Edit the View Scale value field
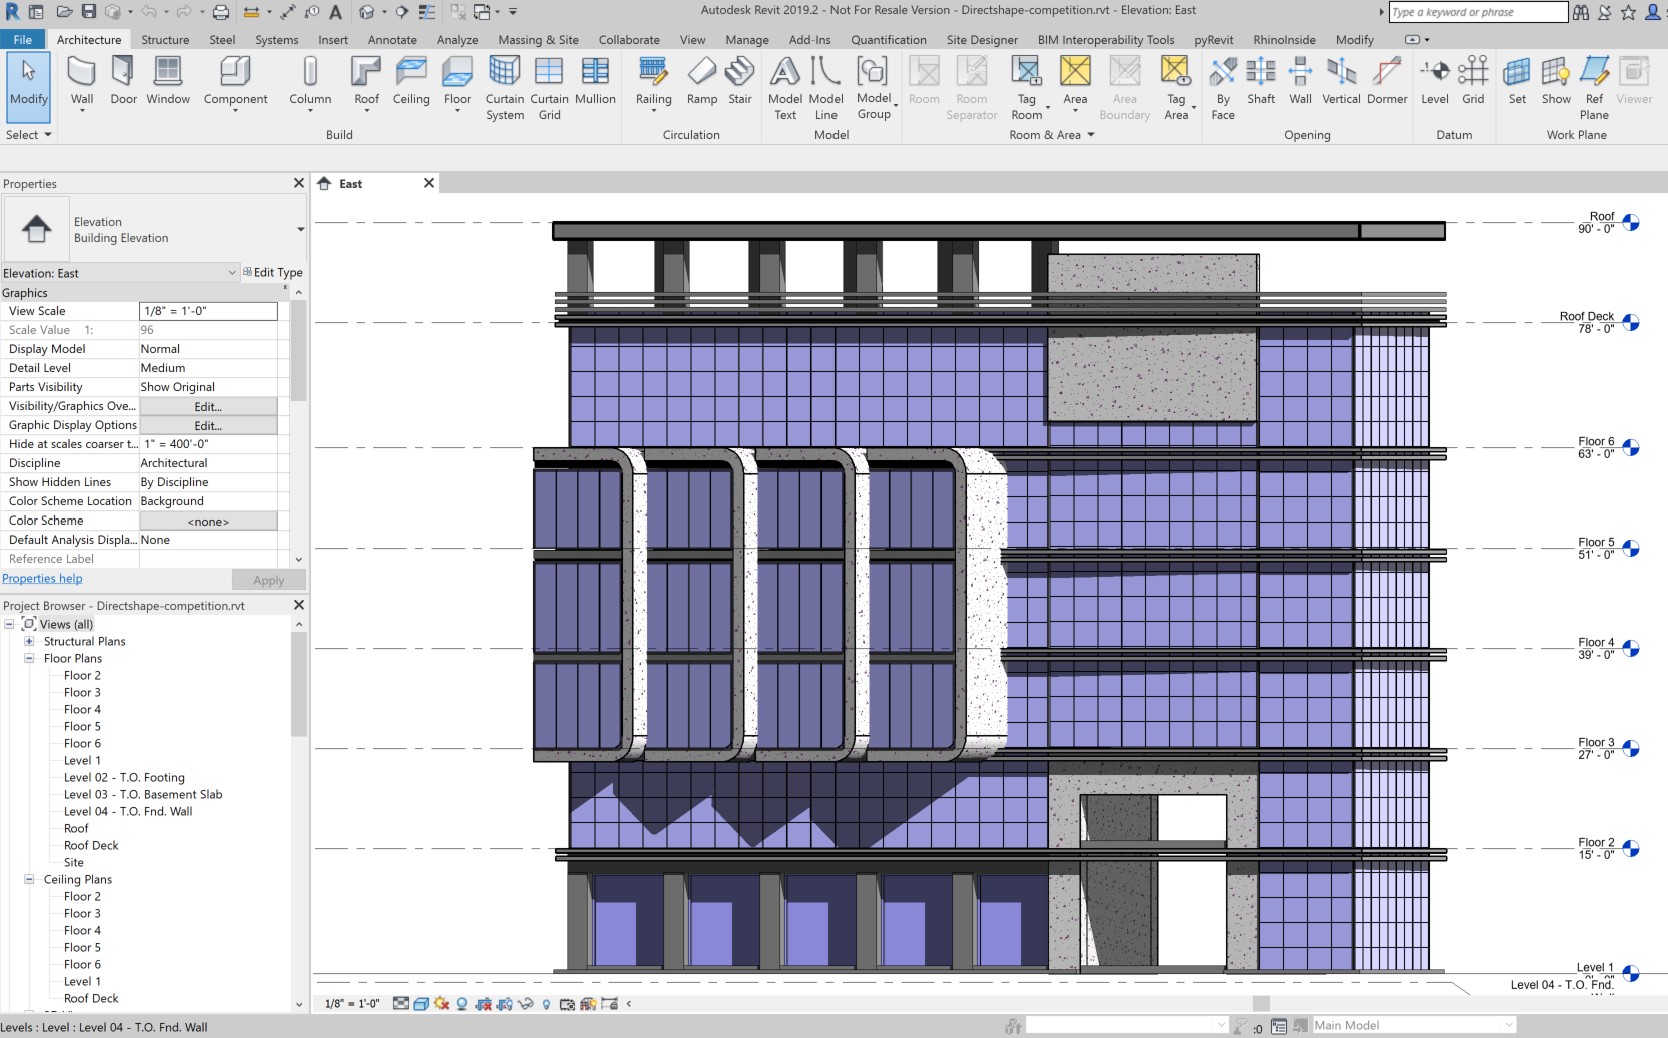Viewport: 1668px width, 1038px height. (207, 311)
